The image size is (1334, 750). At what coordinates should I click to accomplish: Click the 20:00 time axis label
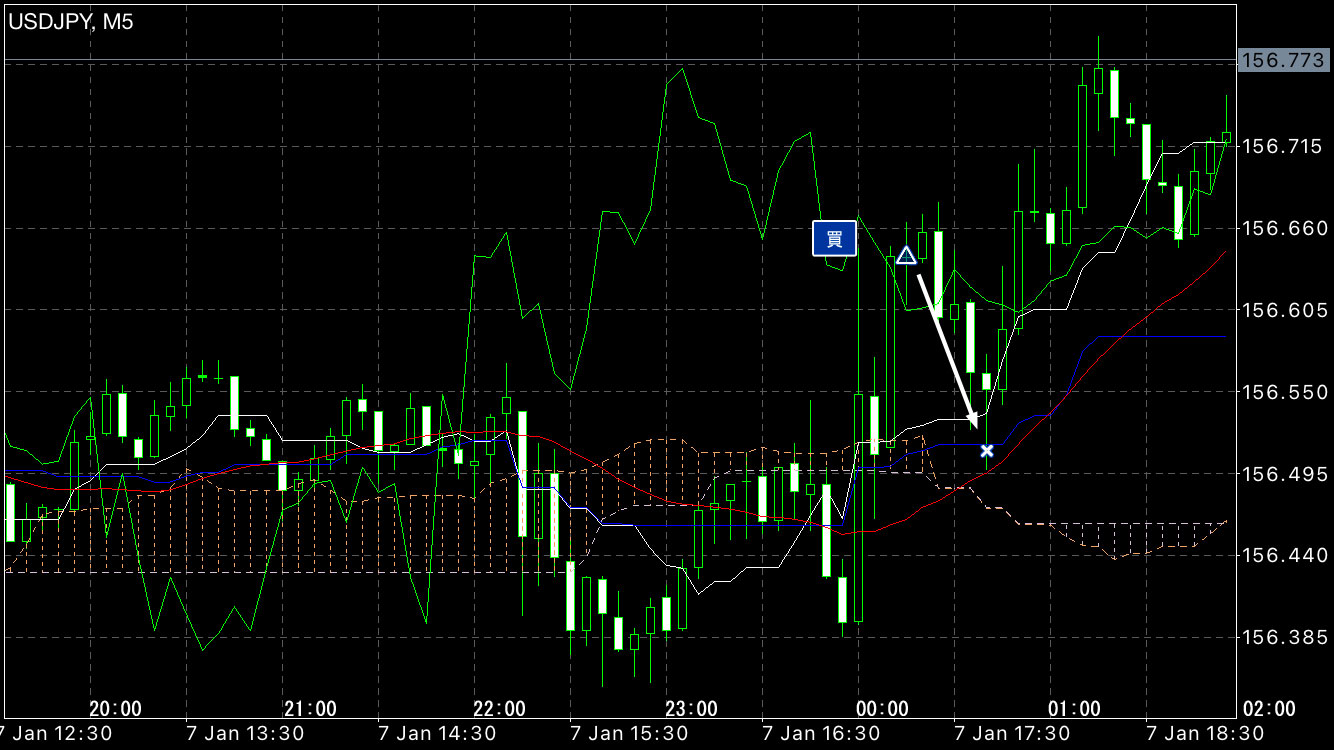pos(115,709)
